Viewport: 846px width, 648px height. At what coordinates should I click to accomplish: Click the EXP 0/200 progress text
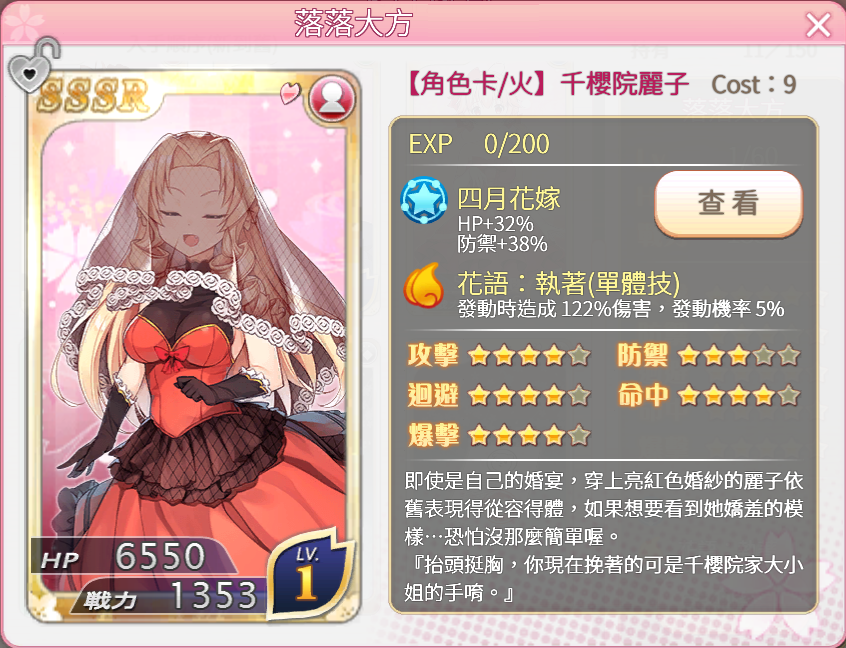(479, 144)
